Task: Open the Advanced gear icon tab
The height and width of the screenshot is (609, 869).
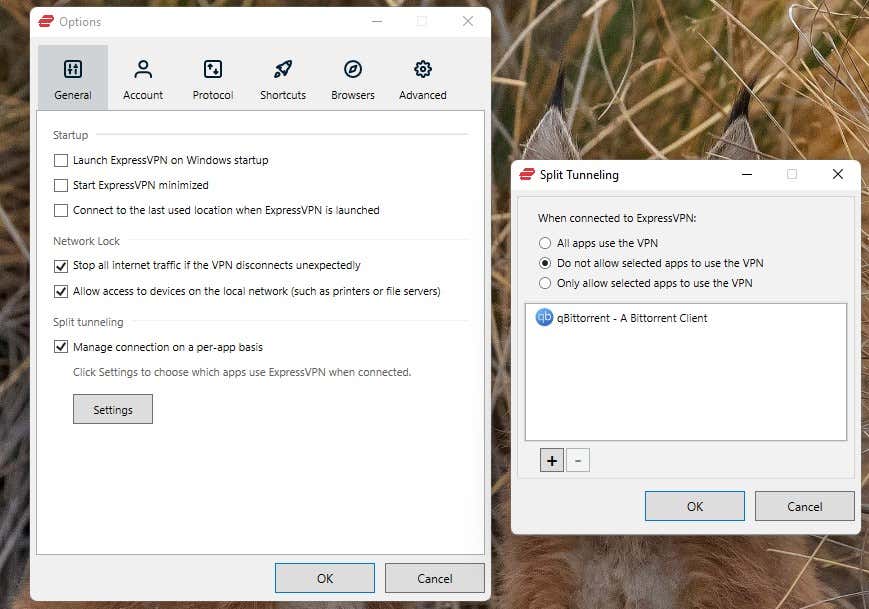Action: coord(422,69)
